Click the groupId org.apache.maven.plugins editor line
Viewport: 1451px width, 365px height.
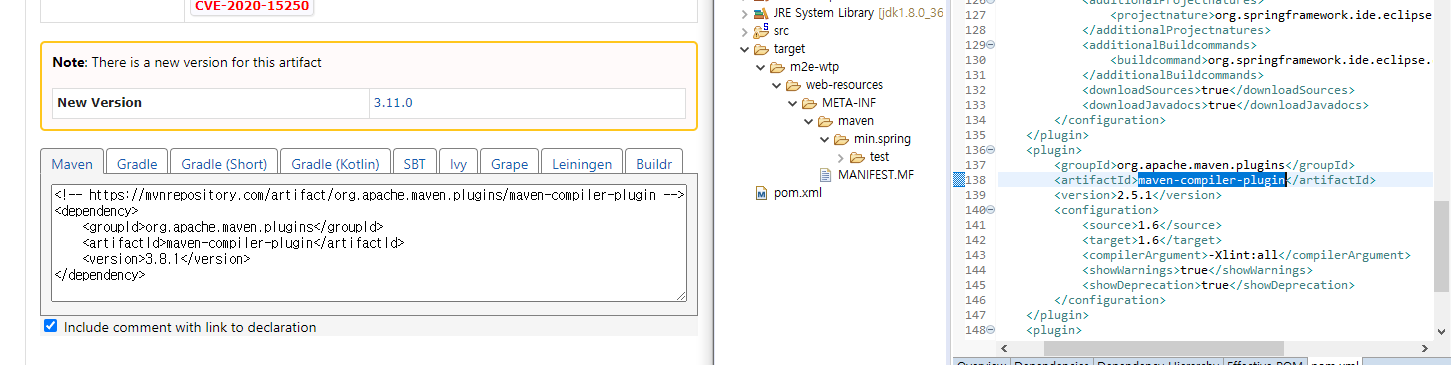coord(1204,165)
